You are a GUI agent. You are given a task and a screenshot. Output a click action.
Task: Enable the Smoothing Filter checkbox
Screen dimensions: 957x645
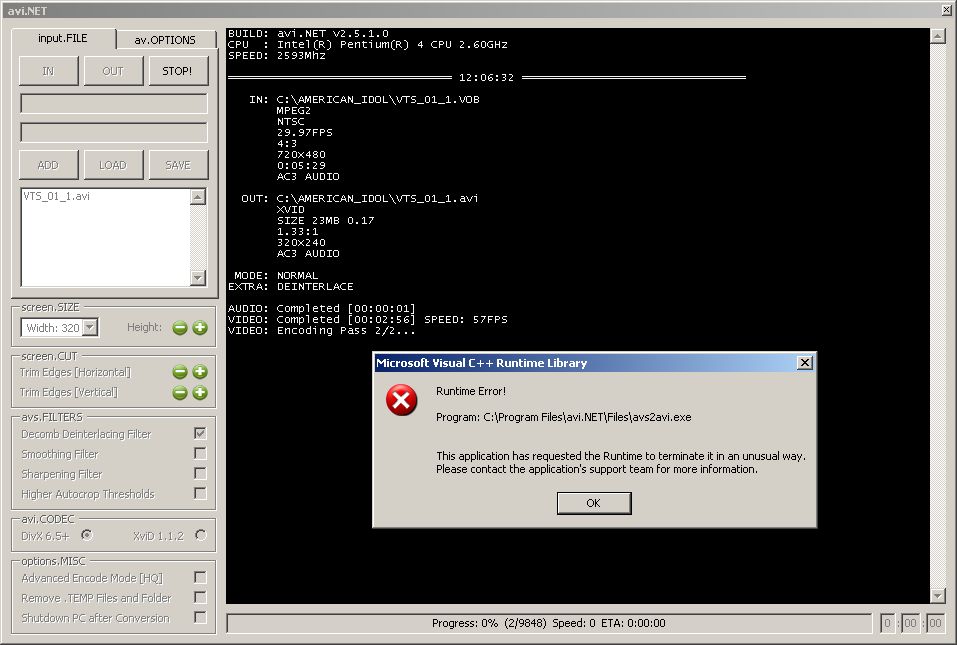coord(200,453)
